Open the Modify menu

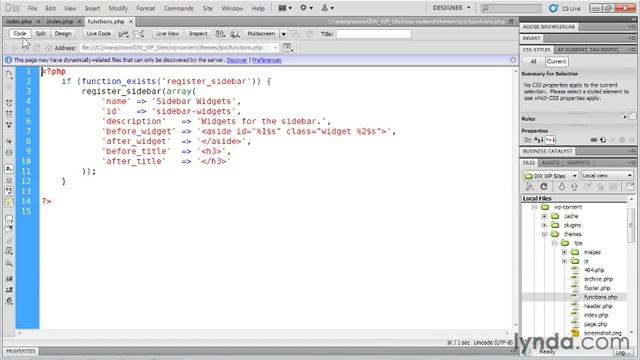(x=118, y=8)
